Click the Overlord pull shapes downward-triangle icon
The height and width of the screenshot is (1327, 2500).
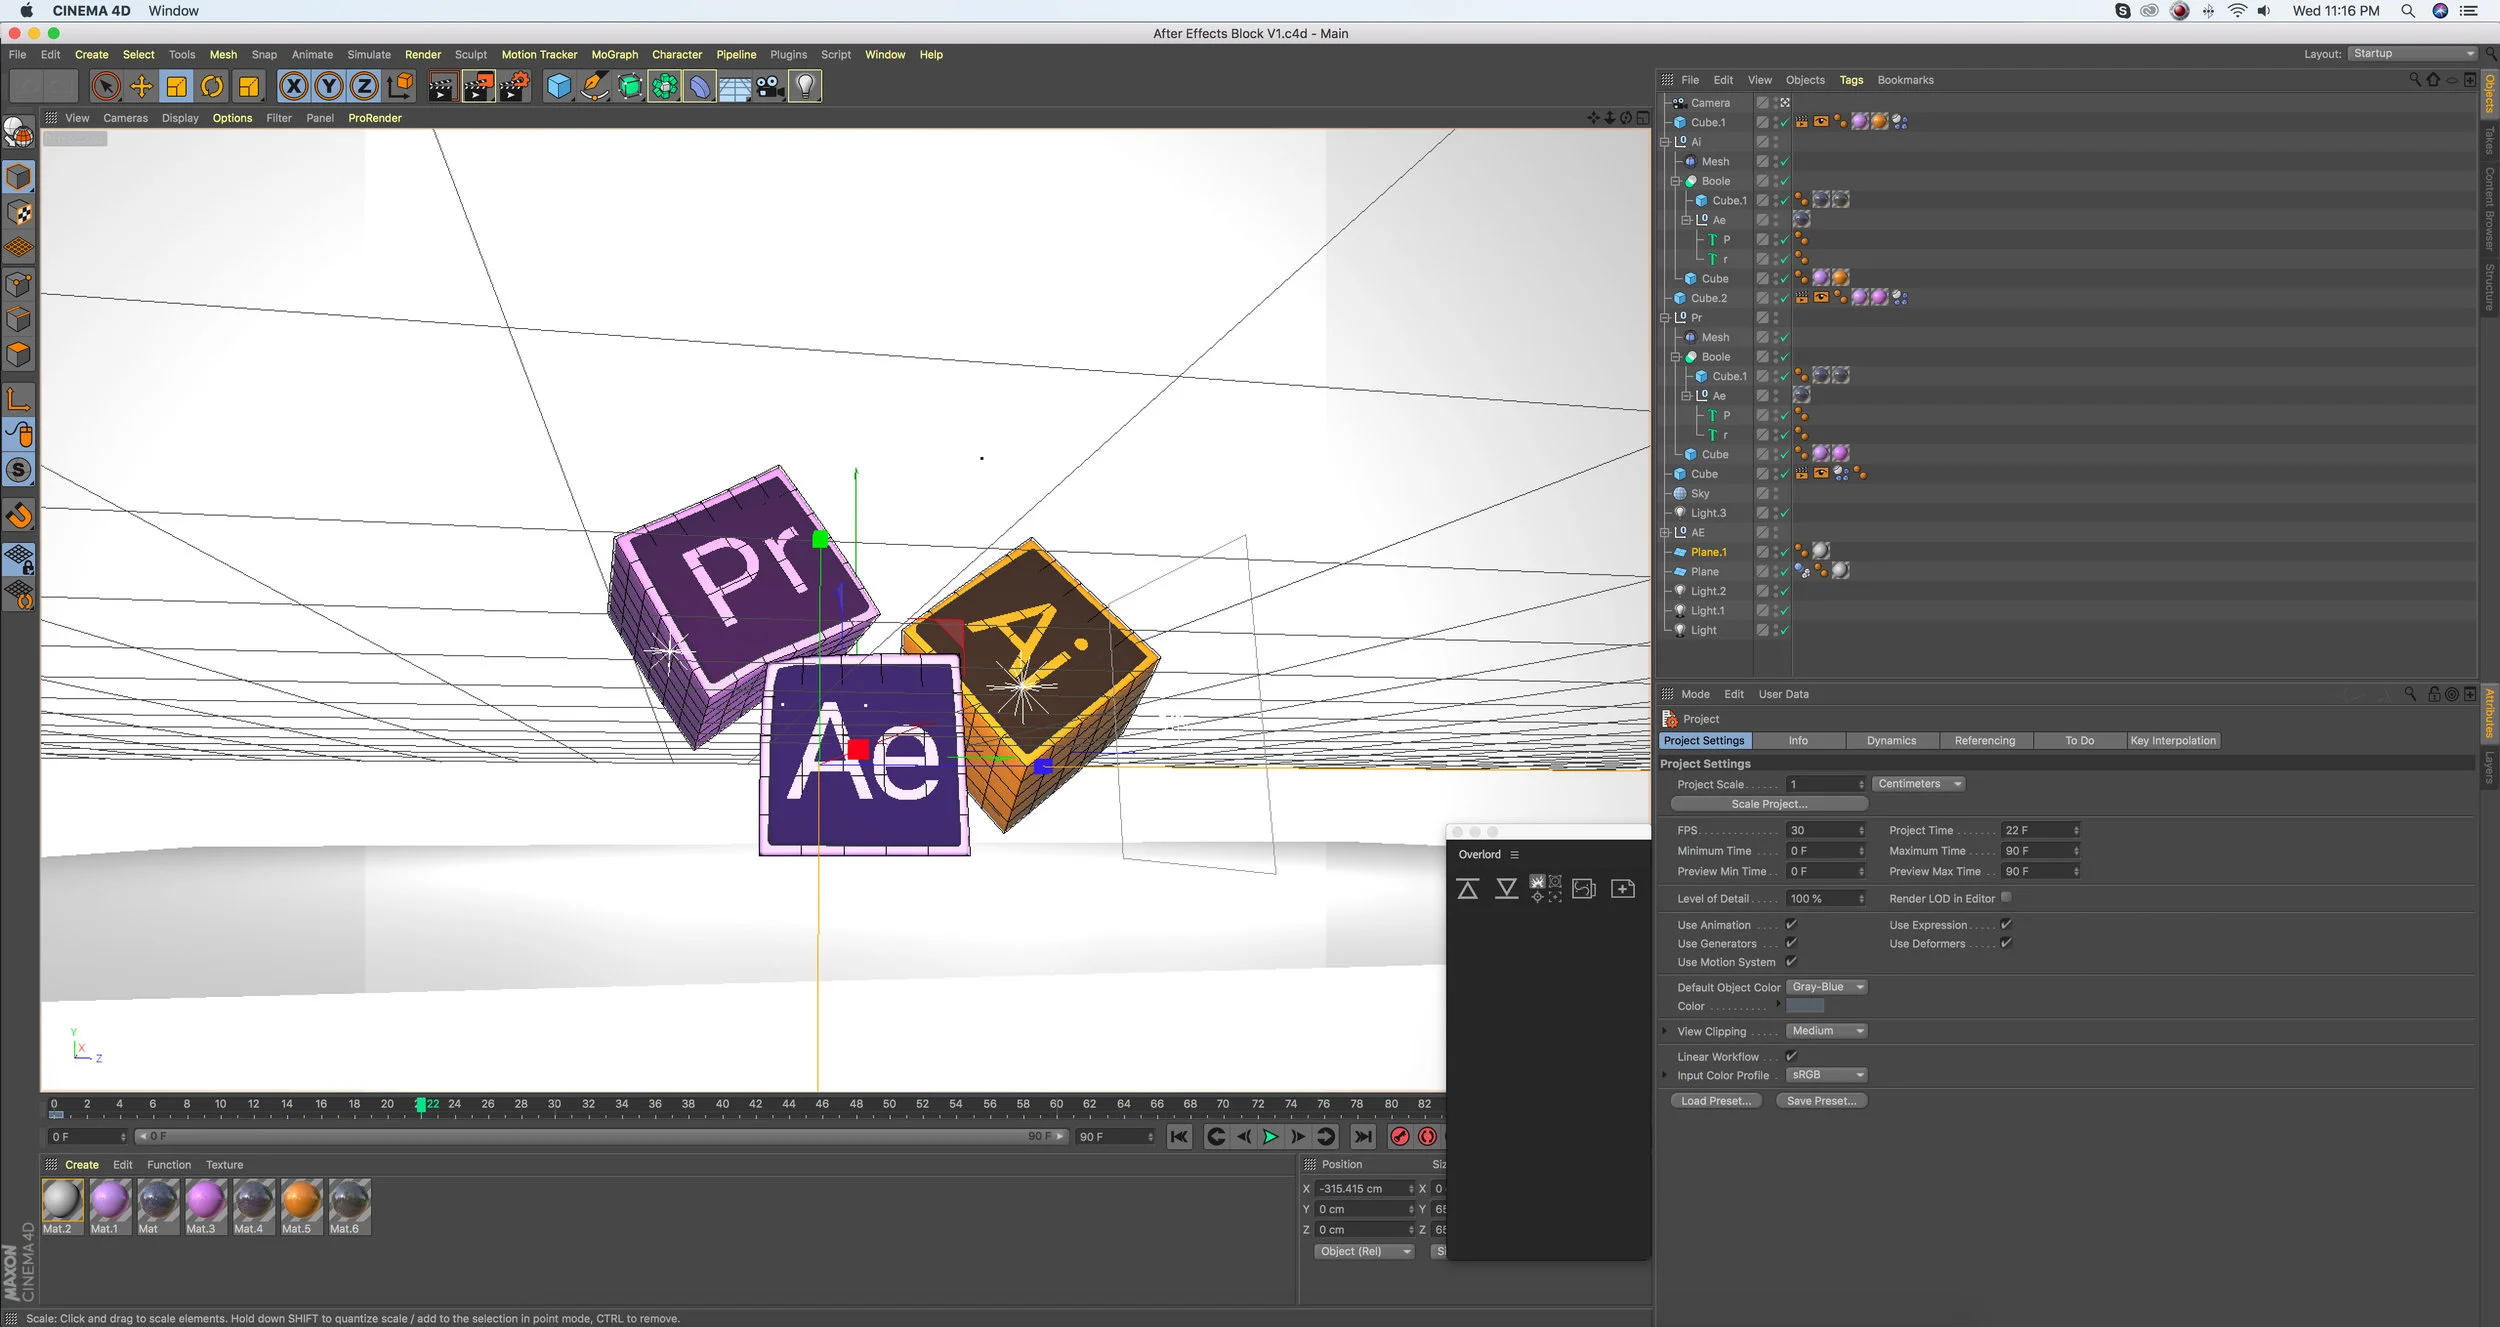1506,889
